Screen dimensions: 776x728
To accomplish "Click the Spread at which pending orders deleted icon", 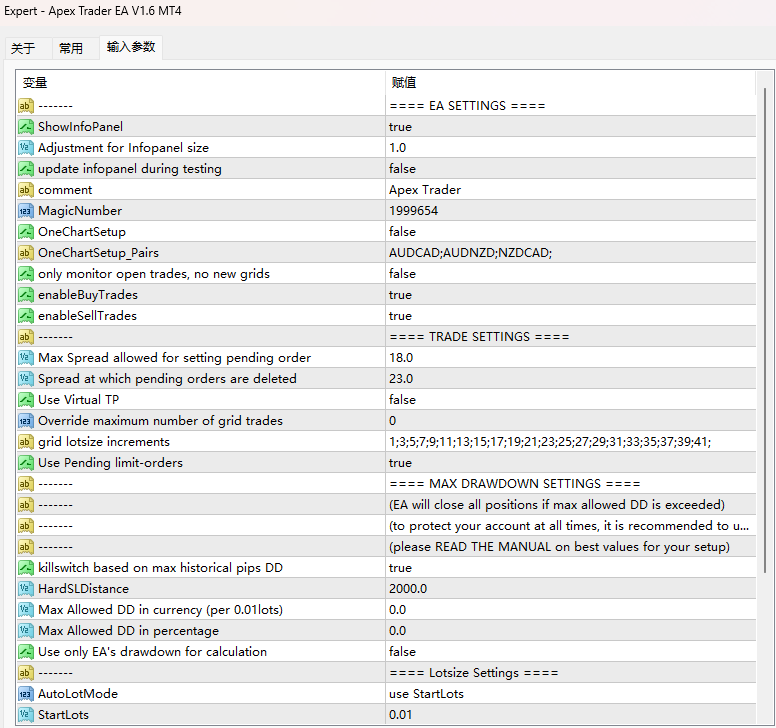I will 26,379.
